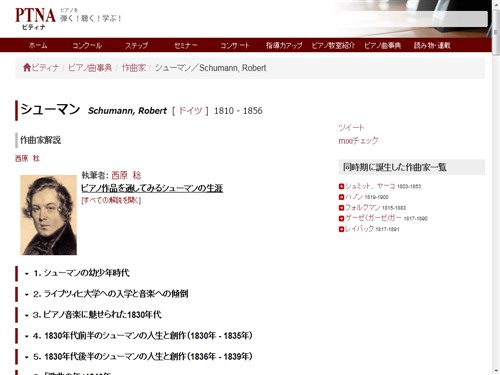Screen dimensions: 500x375
Task: Expand section 3 about 1830年代 piano music
Action: click(x=93, y=315)
